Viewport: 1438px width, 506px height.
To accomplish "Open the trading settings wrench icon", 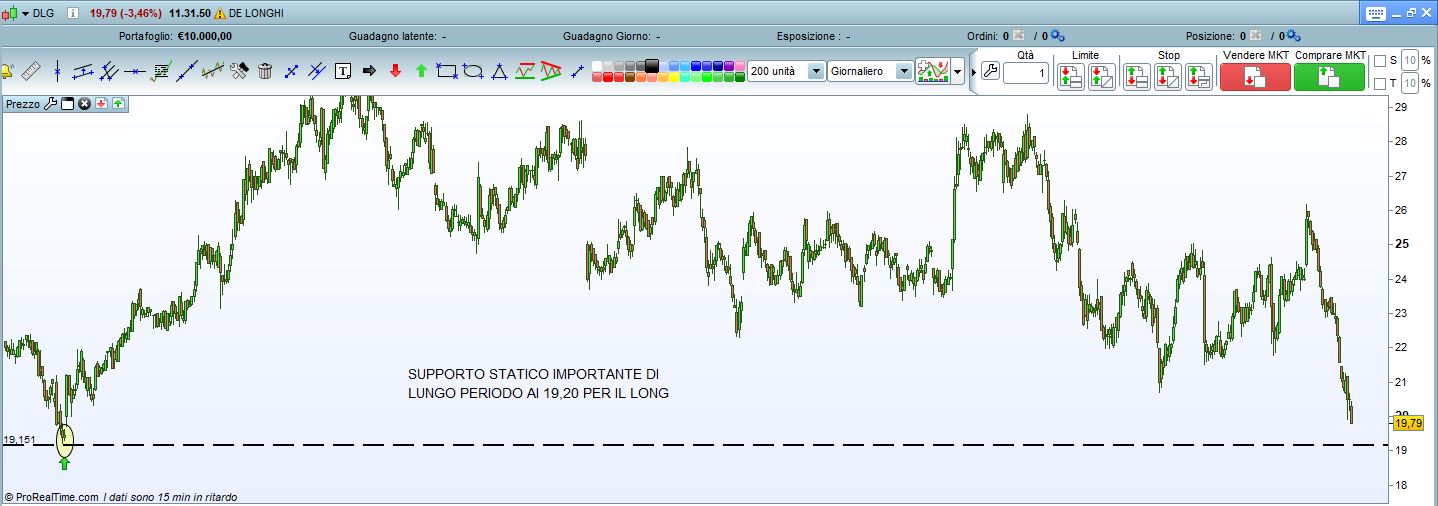I will (990, 71).
